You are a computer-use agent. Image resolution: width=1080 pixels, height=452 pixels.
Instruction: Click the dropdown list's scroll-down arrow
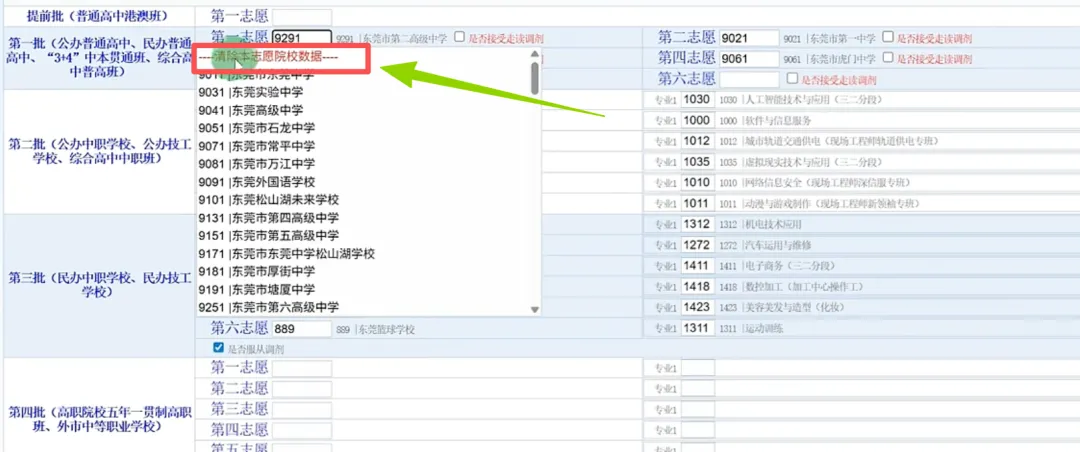[535, 310]
